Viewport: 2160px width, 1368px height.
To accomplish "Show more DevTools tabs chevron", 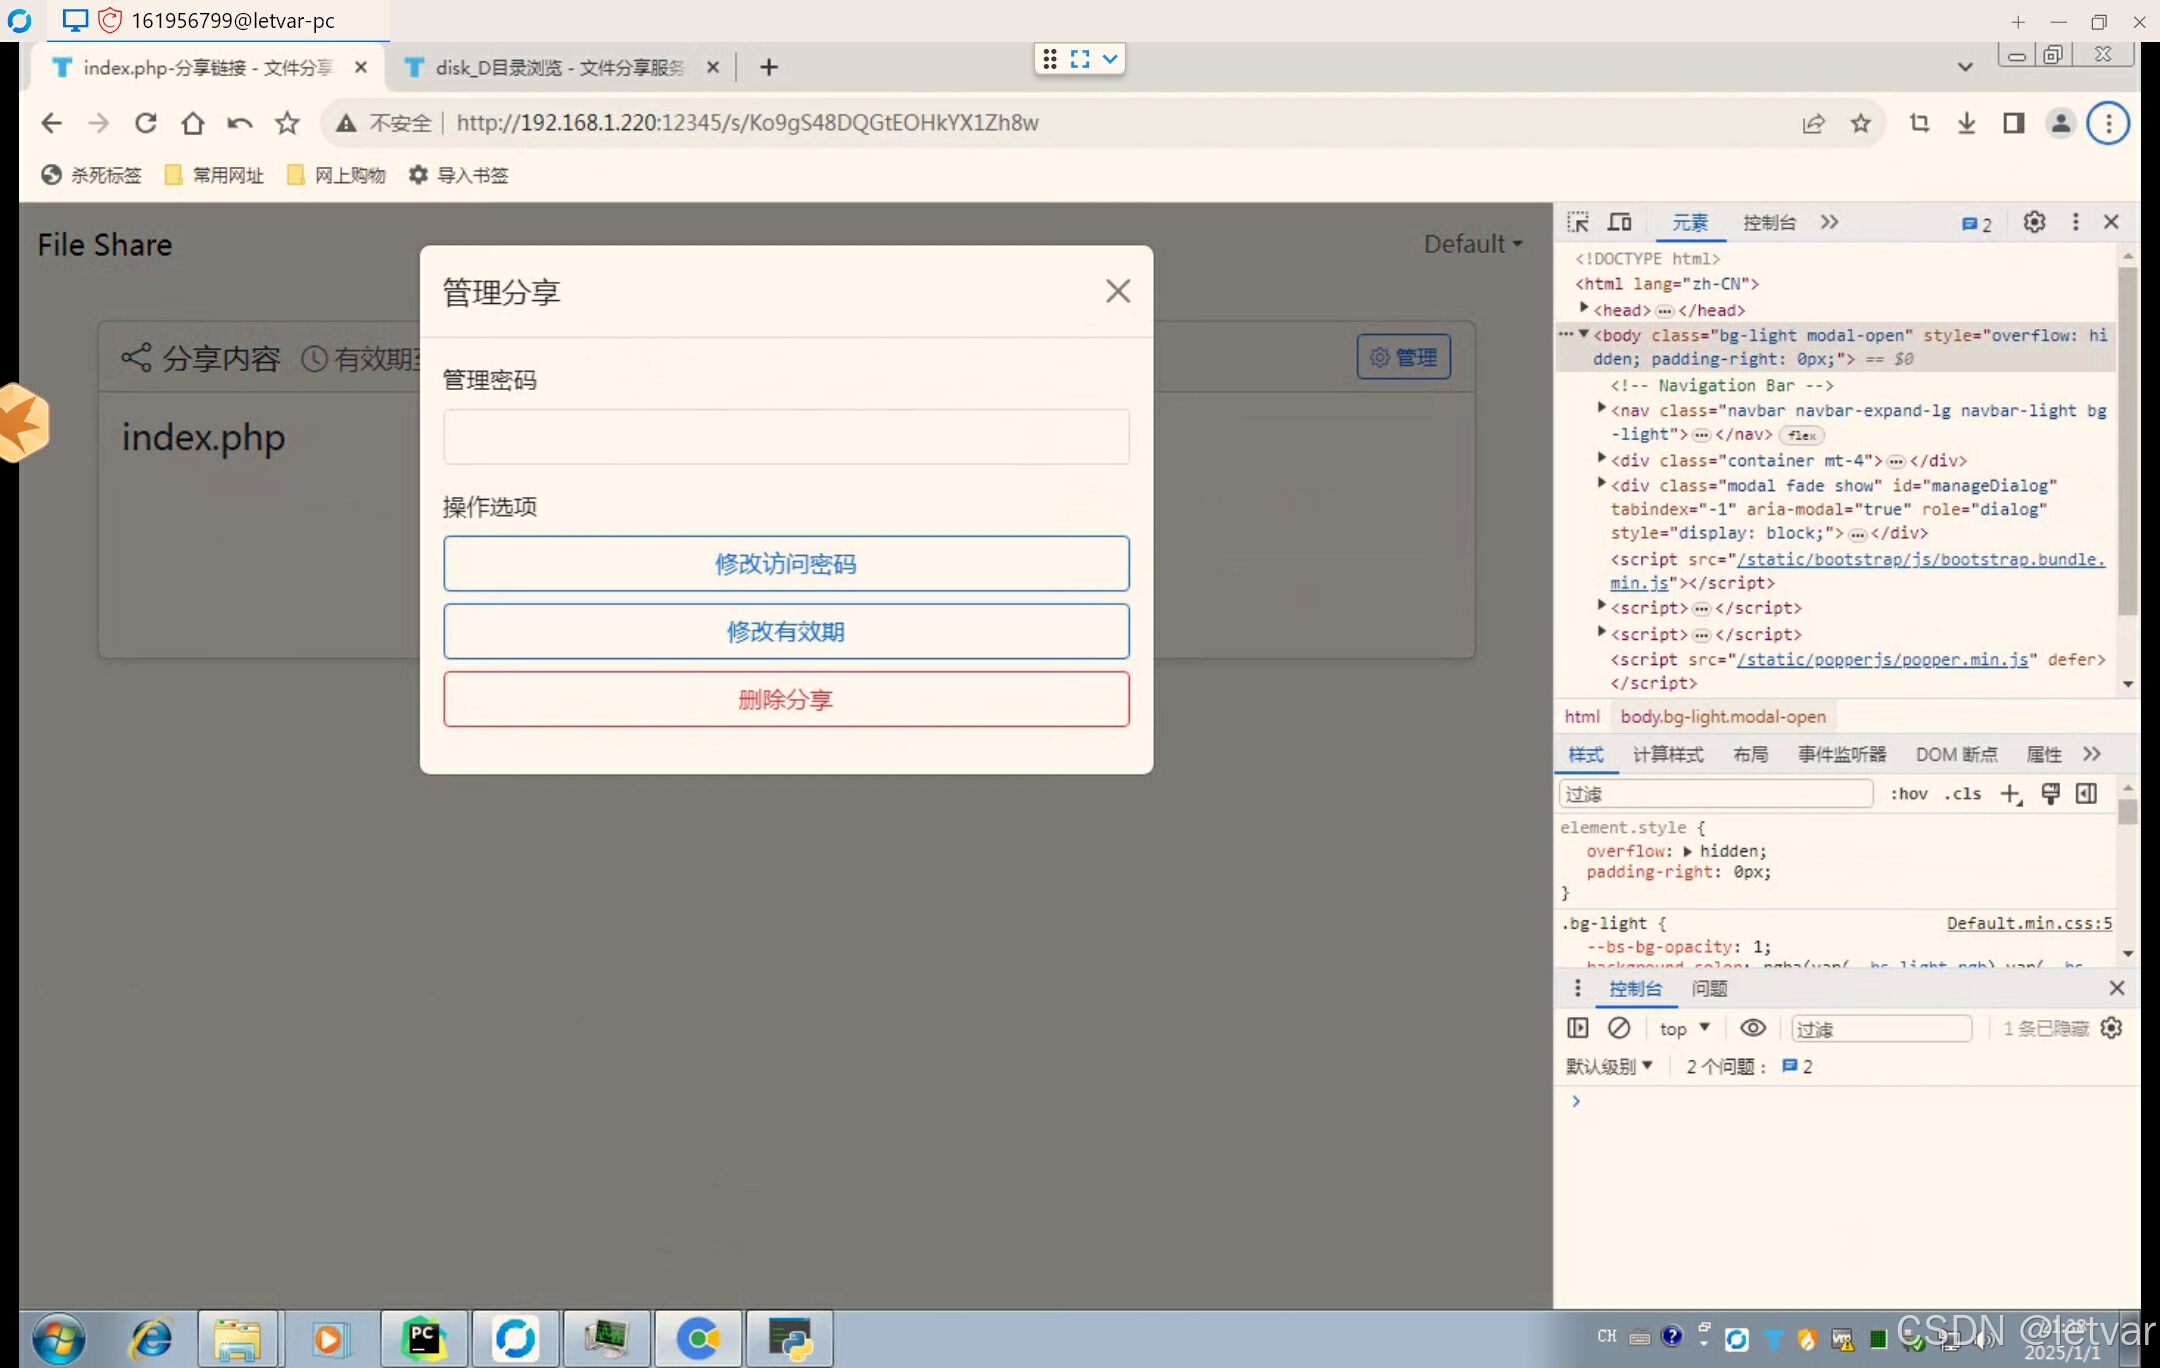I will click(x=1830, y=222).
